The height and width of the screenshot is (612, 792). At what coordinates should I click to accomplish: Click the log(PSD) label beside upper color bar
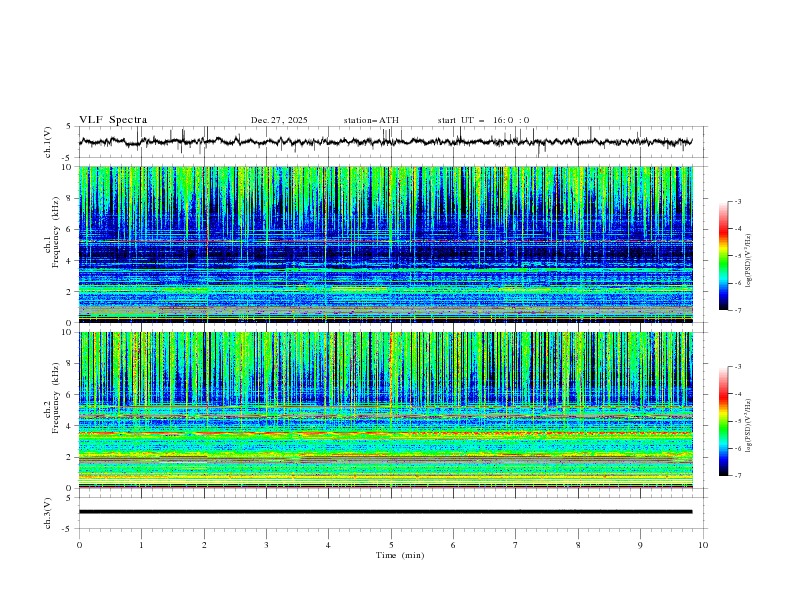click(749, 256)
